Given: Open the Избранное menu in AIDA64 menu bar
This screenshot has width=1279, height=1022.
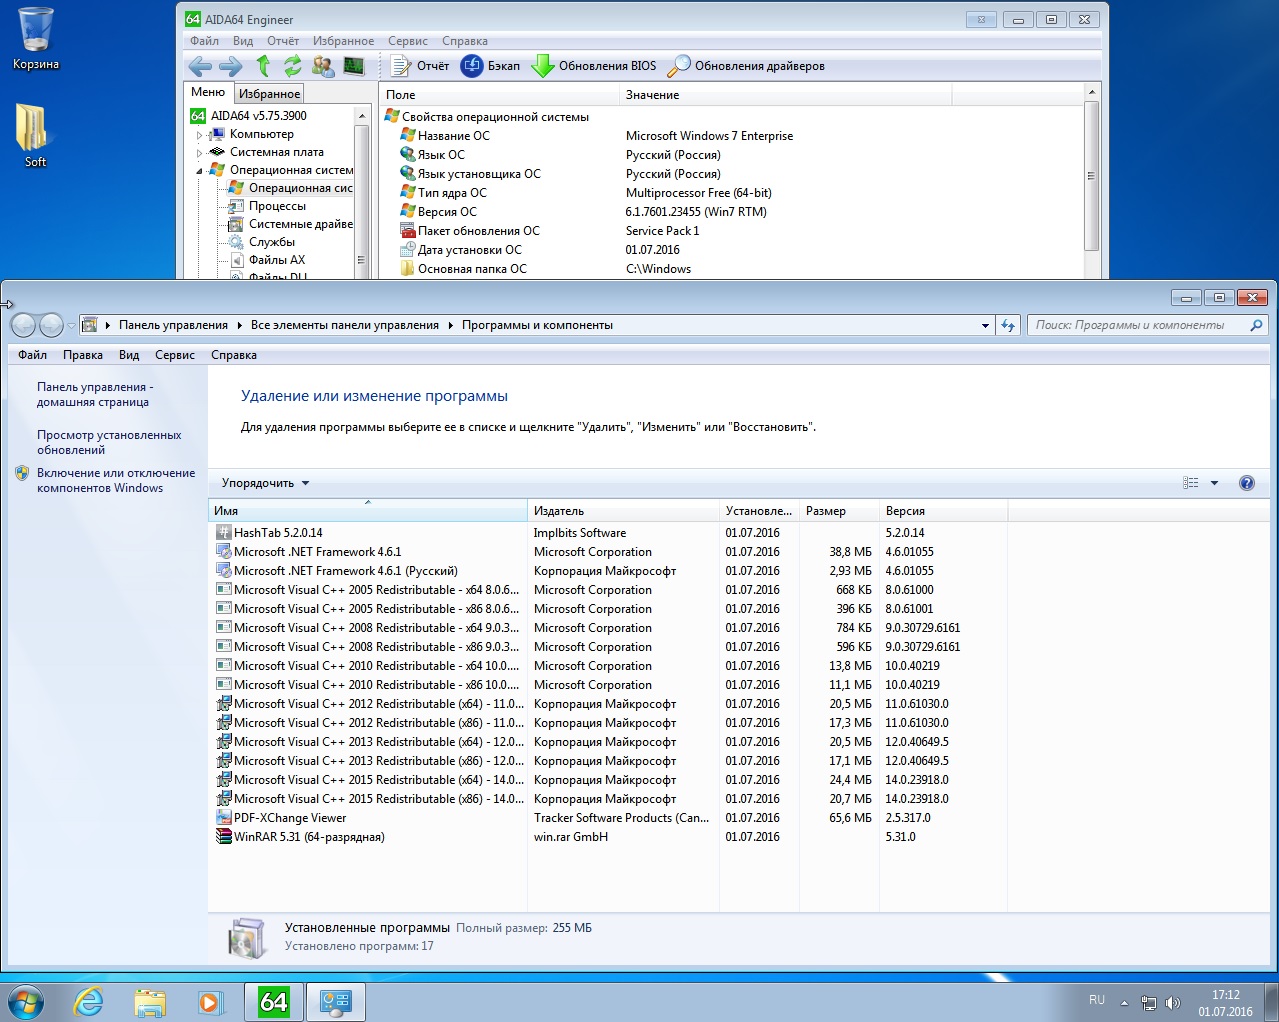Looking at the screenshot, I should click(343, 41).
